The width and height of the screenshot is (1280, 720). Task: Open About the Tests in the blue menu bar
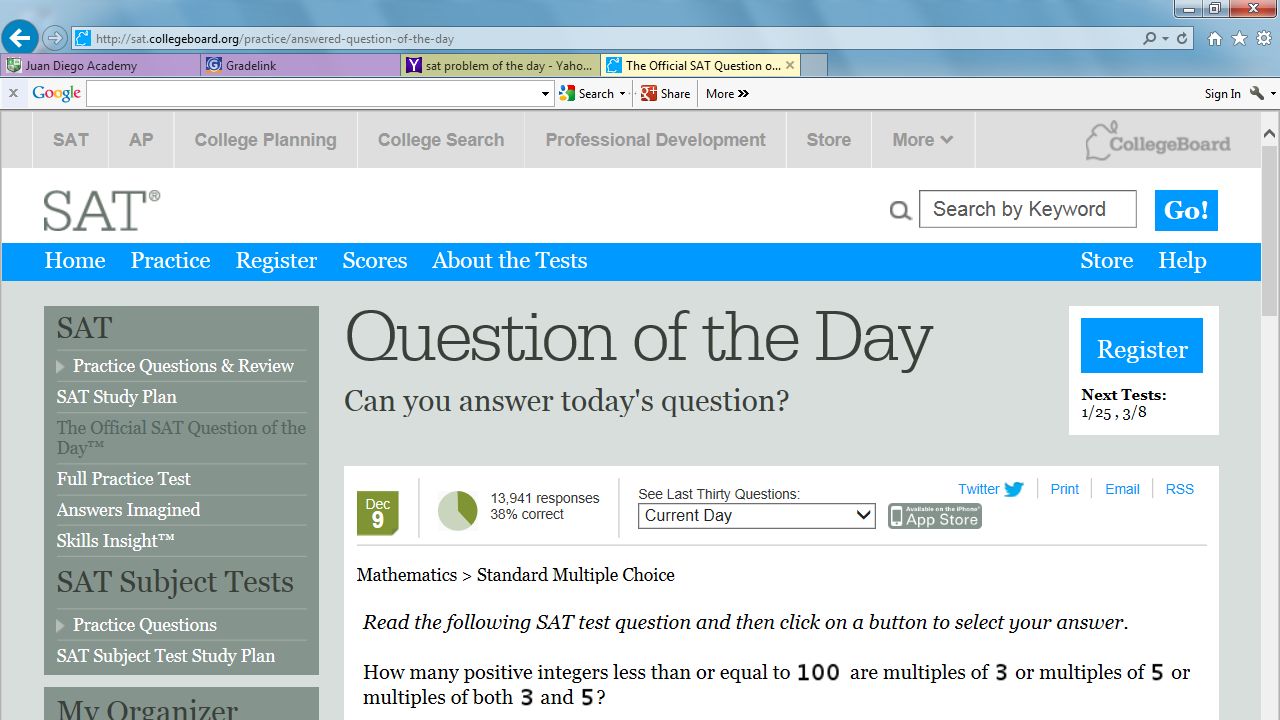click(x=509, y=261)
